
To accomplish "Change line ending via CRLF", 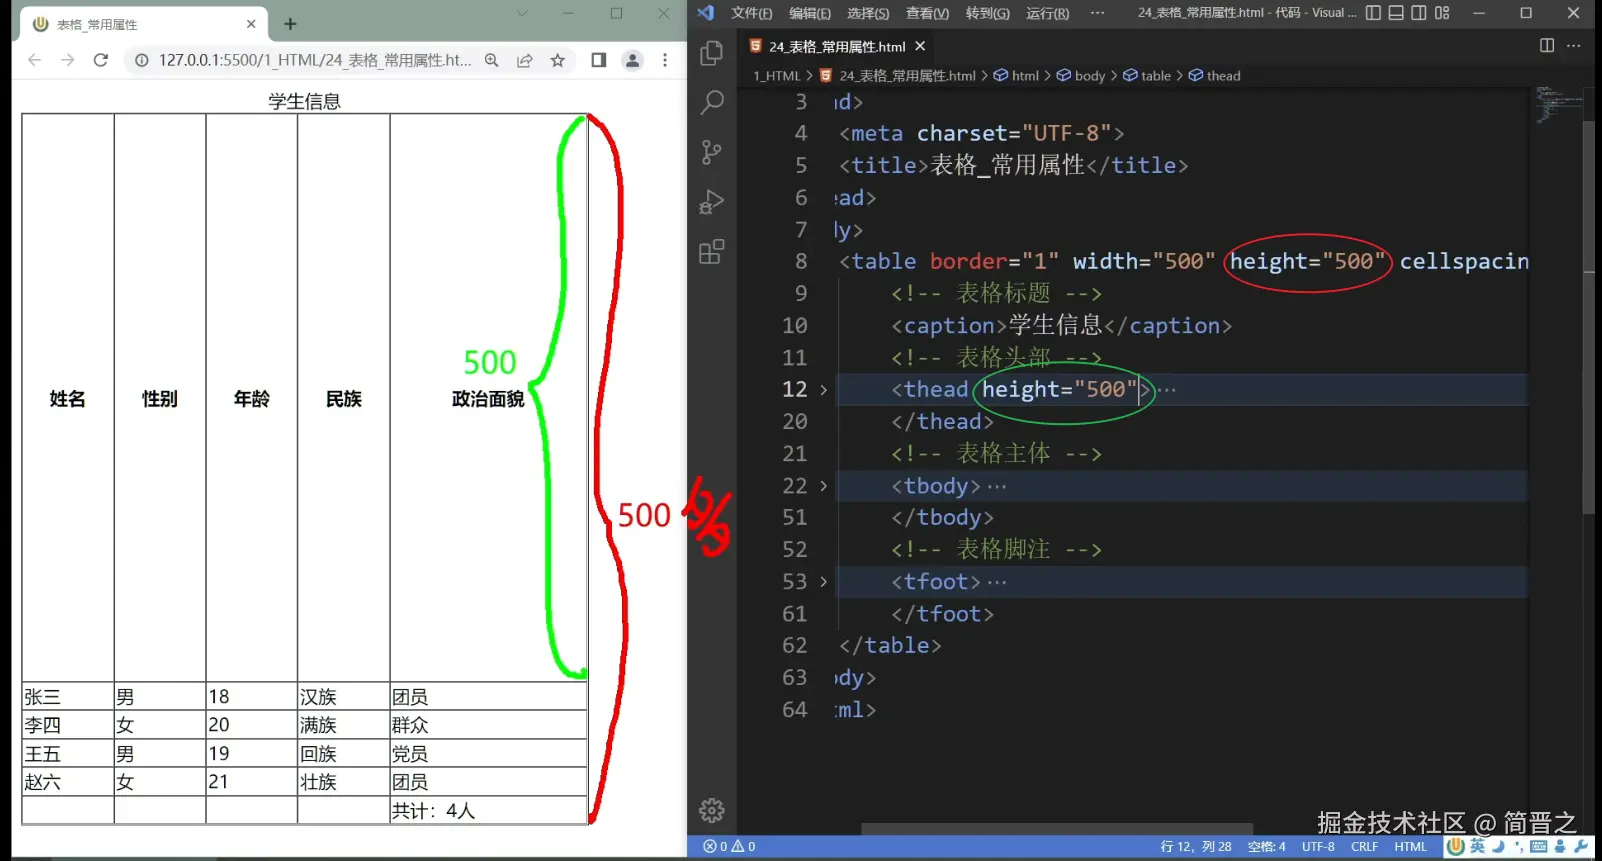I will [x=1365, y=846].
